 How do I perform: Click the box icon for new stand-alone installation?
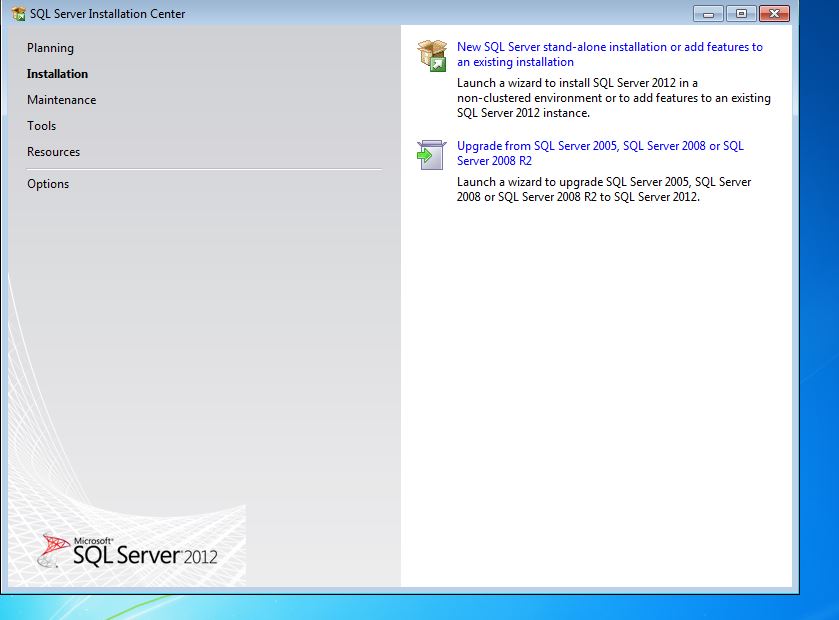(432, 56)
